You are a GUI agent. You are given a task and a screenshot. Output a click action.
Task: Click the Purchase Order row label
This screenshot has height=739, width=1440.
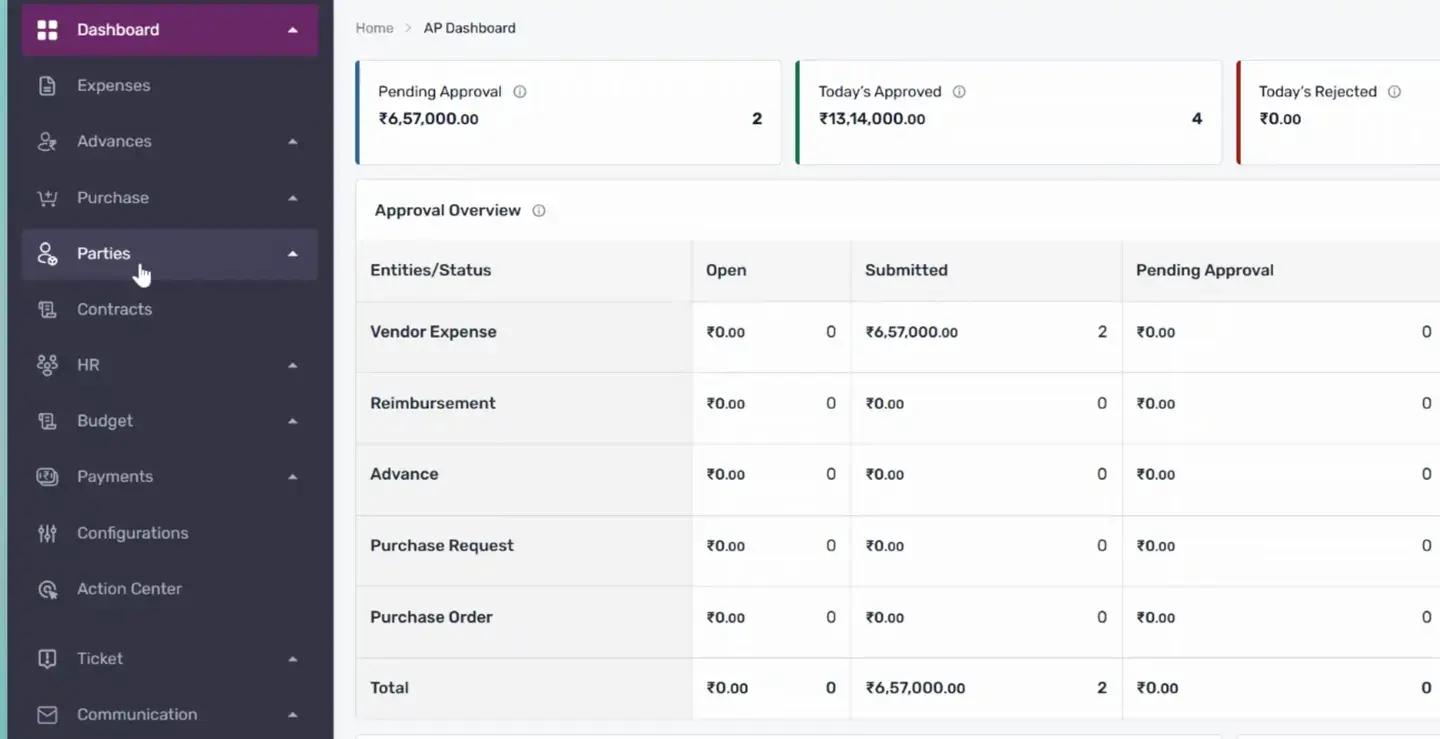pos(431,617)
